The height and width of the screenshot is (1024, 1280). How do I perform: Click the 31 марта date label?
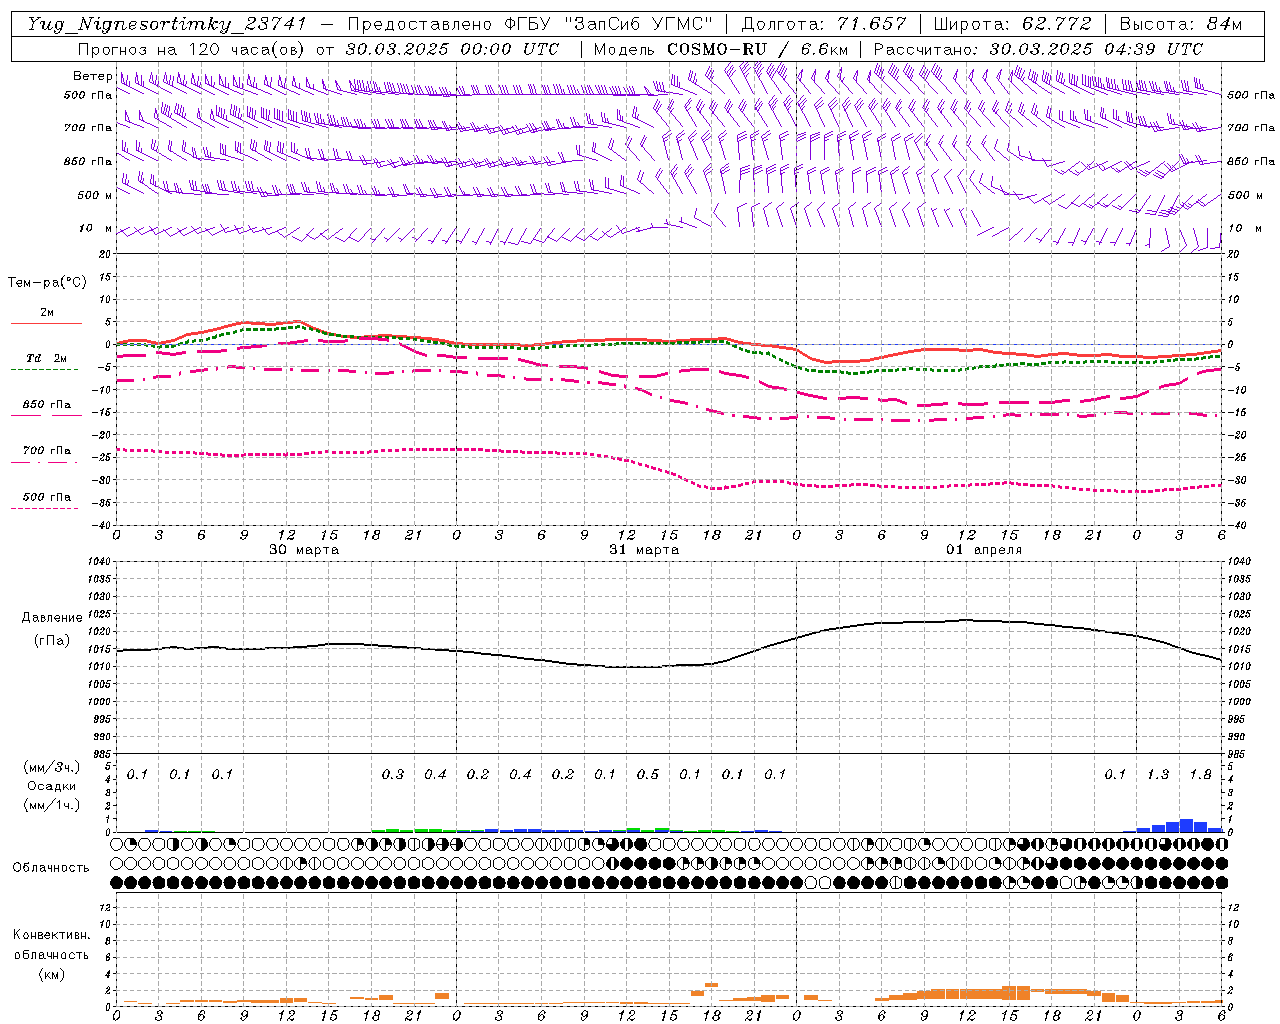coord(644,549)
